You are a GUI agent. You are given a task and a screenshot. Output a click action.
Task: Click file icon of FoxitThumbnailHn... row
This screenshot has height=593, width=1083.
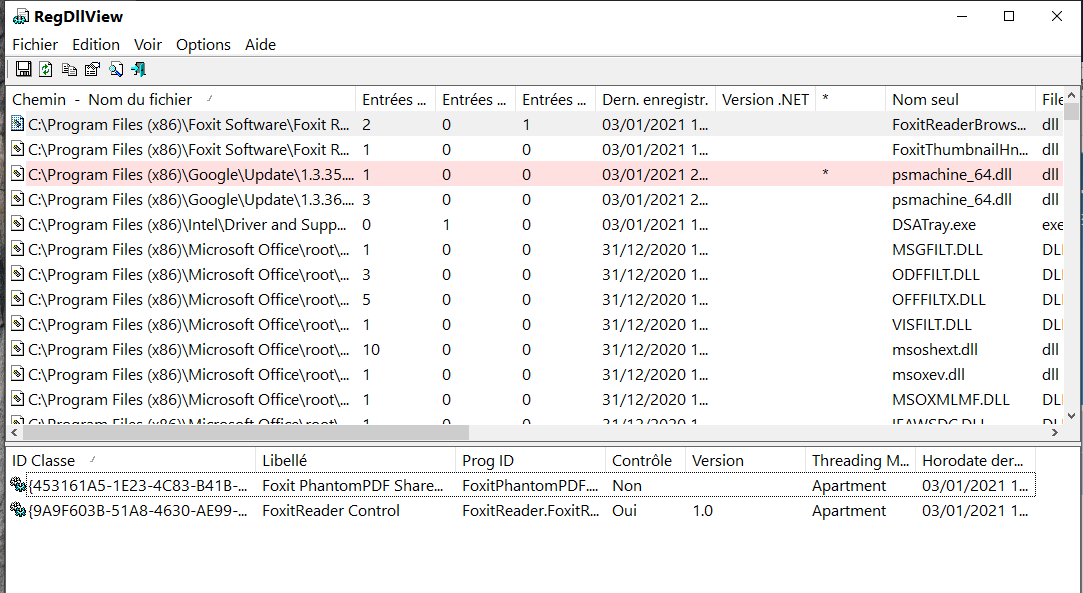pos(18,149)
